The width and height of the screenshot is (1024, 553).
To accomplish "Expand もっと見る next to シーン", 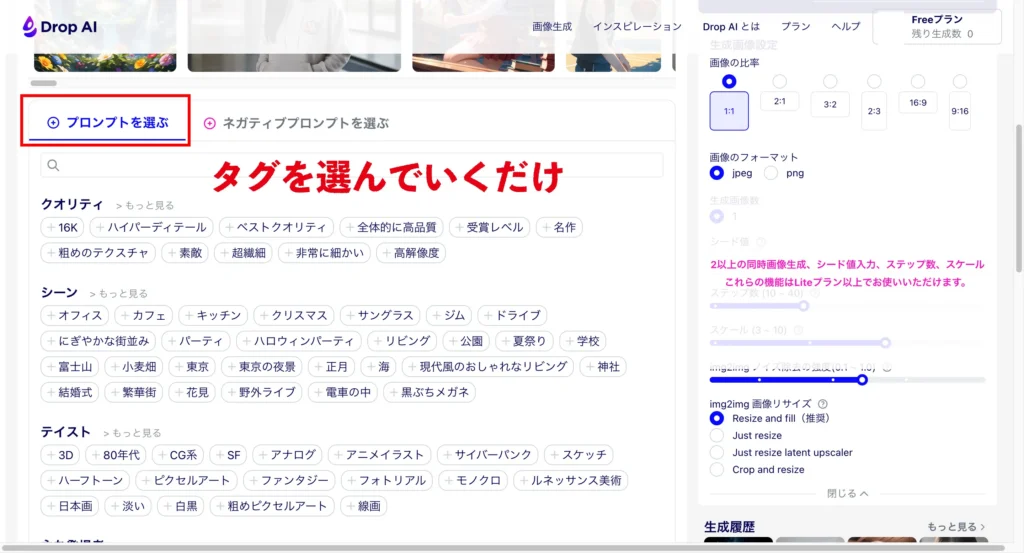I will click(x=119, y=294).
